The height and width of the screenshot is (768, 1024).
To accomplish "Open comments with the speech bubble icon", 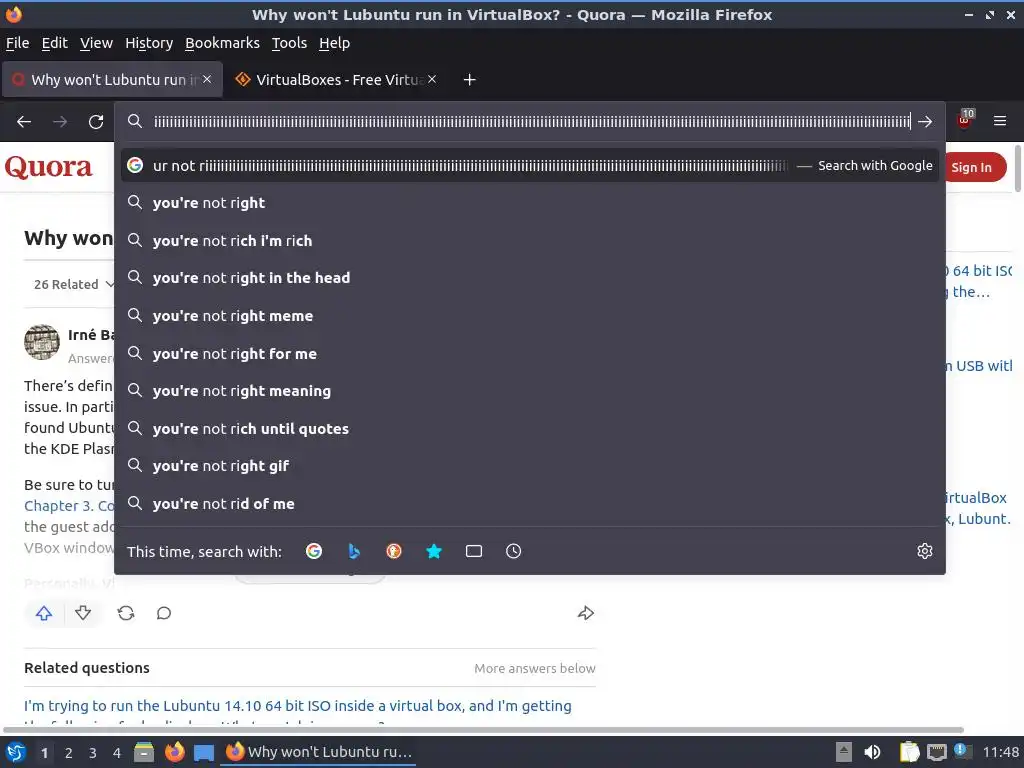I will click(164, 613).
